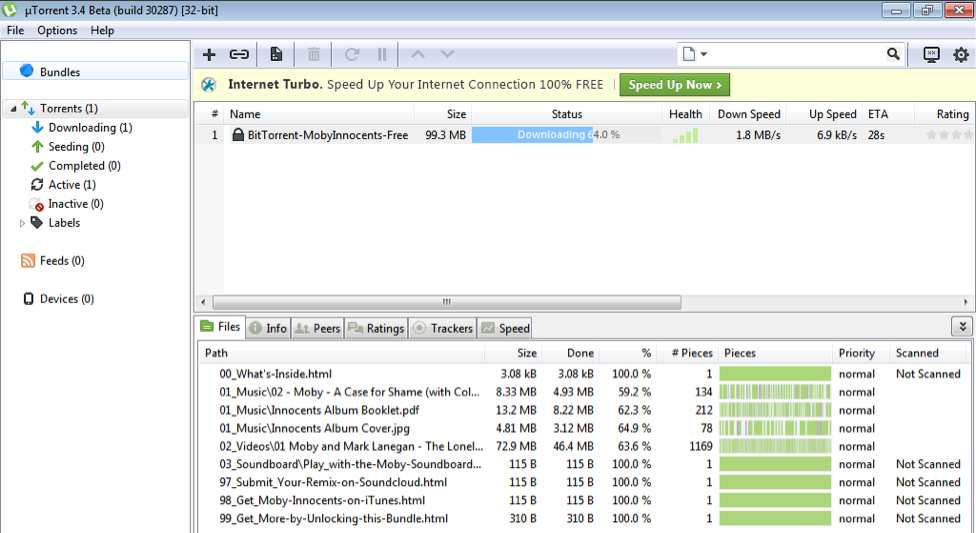
Task: Click the remote monitor icon in toolbar
Action: (931, 55)
